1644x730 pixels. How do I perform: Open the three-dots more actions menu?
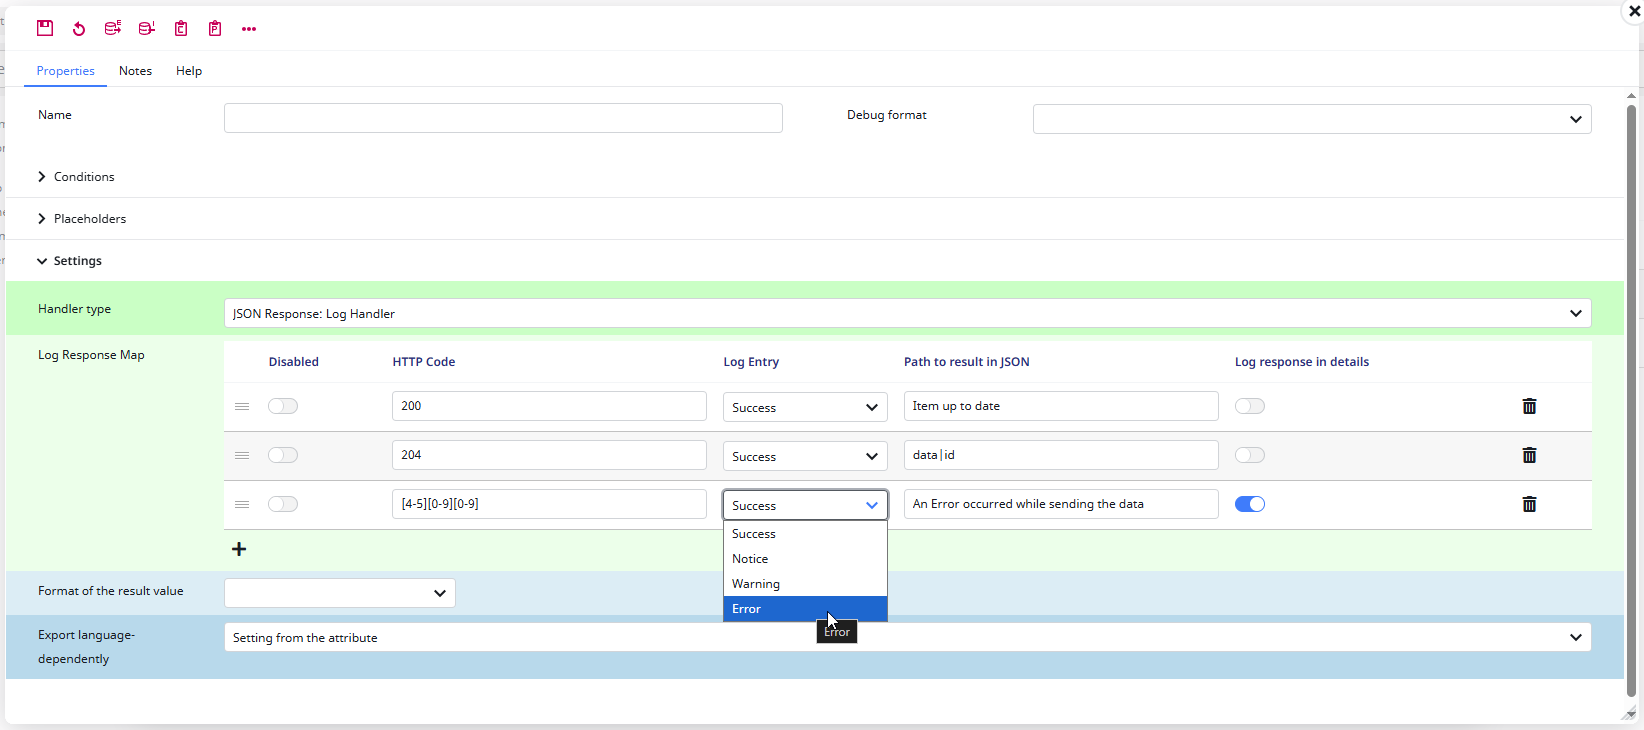[x=249, y=29]
